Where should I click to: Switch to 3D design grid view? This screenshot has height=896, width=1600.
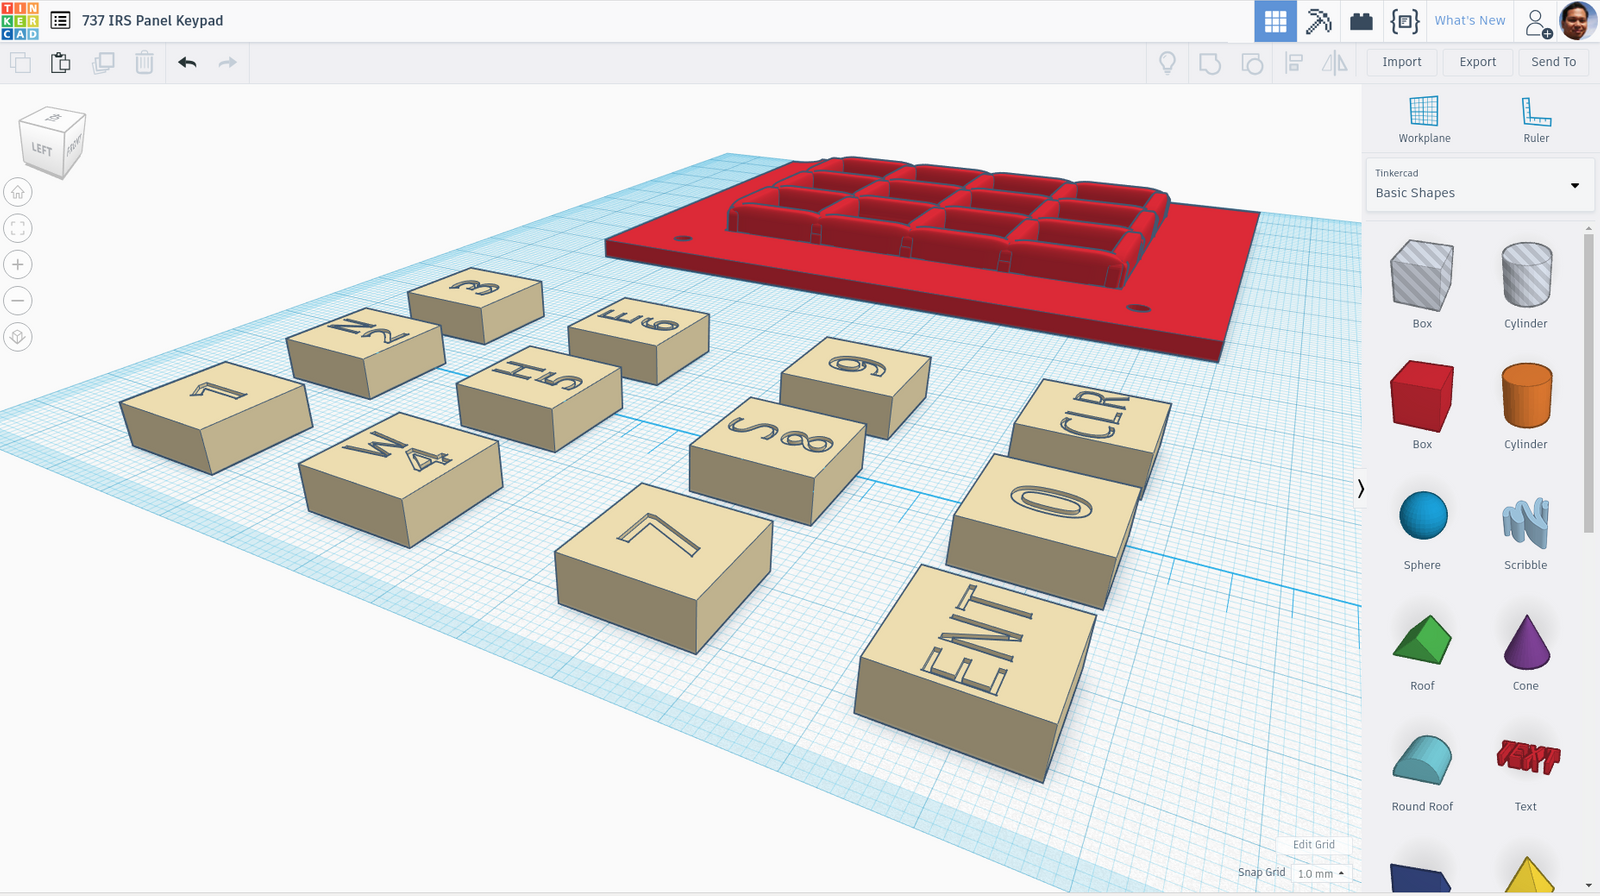tap(1275, 21)
